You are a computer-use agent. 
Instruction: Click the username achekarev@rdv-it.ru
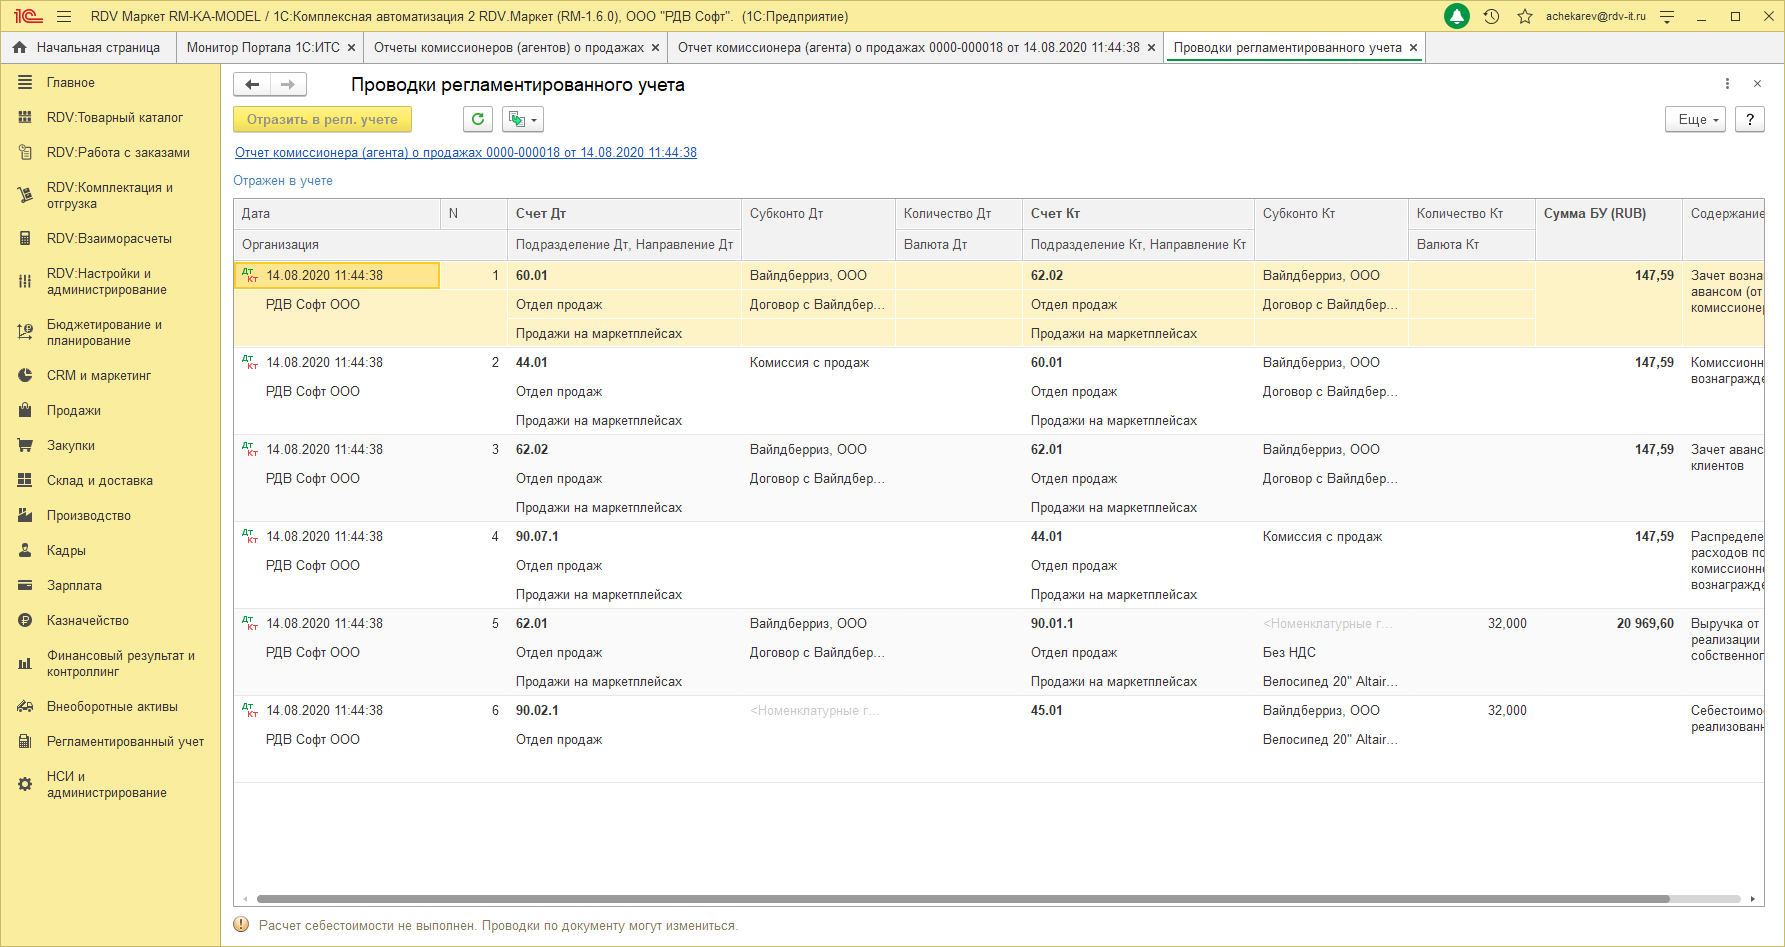(1595, 16)
